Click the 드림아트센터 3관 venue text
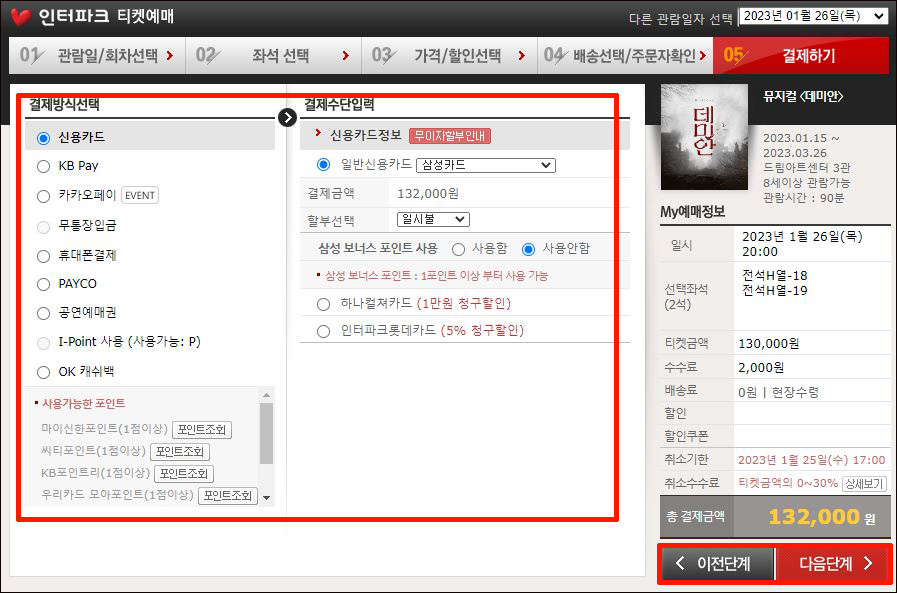 [x=807, y=168]
